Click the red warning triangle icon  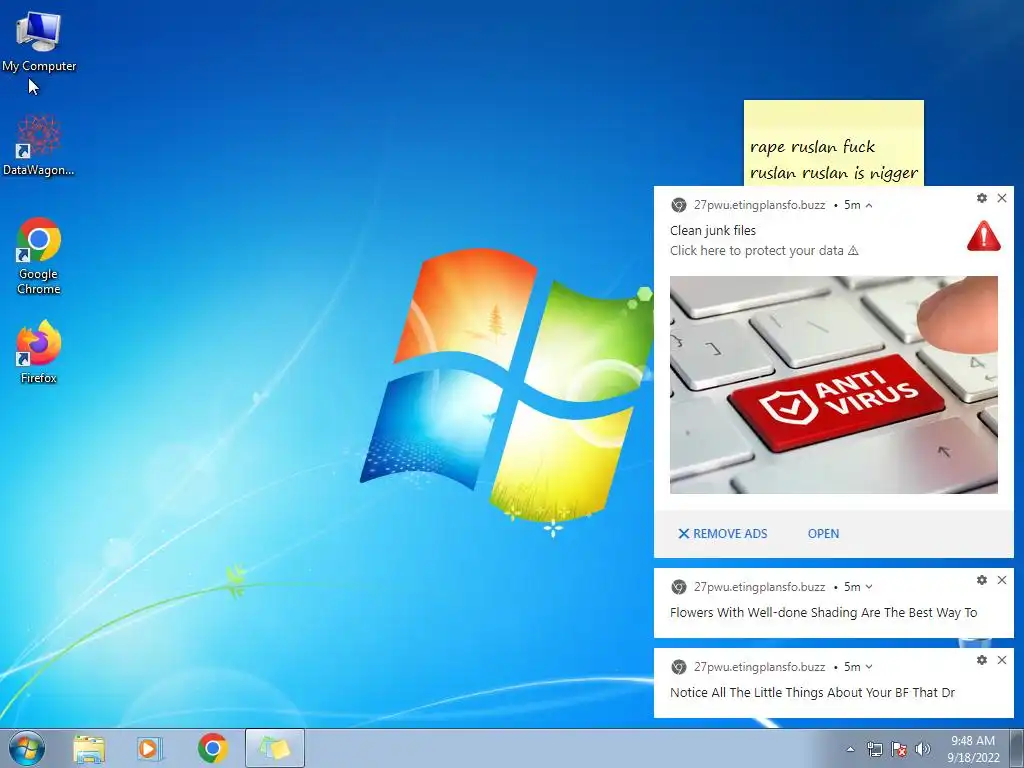coord(984,236)
